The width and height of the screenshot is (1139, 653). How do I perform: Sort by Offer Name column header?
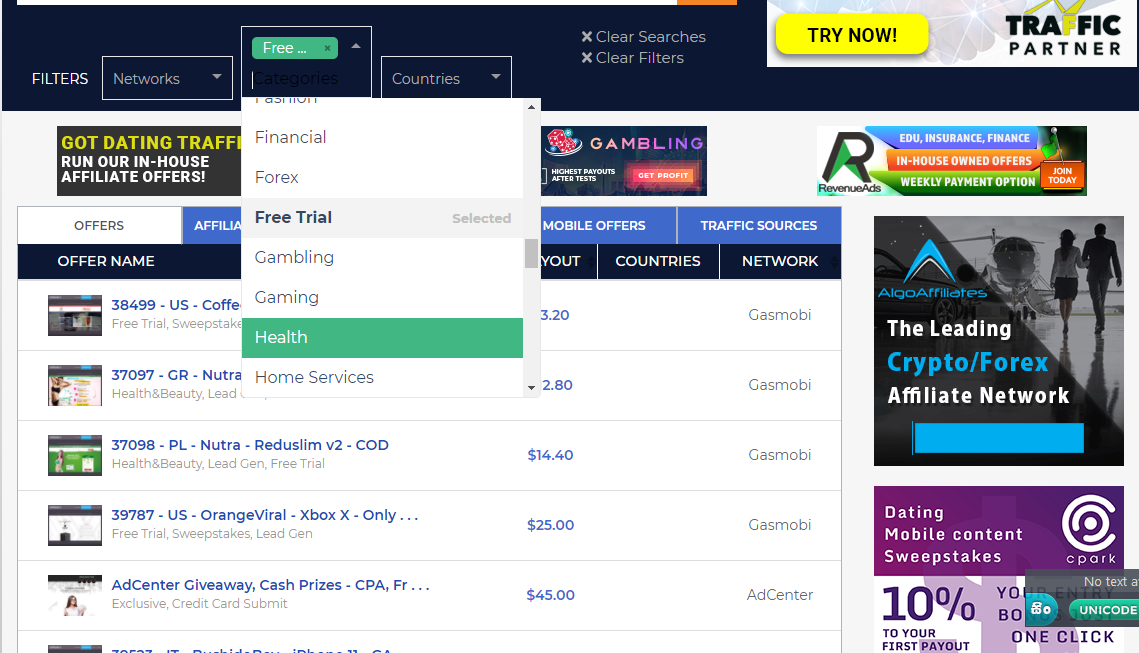click(106, 261)
